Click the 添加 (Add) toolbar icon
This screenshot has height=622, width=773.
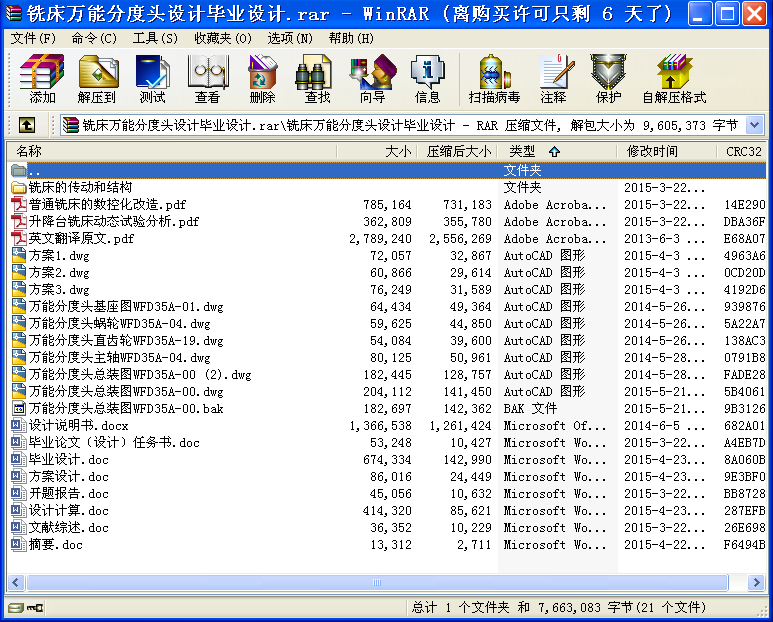(42, 79)
